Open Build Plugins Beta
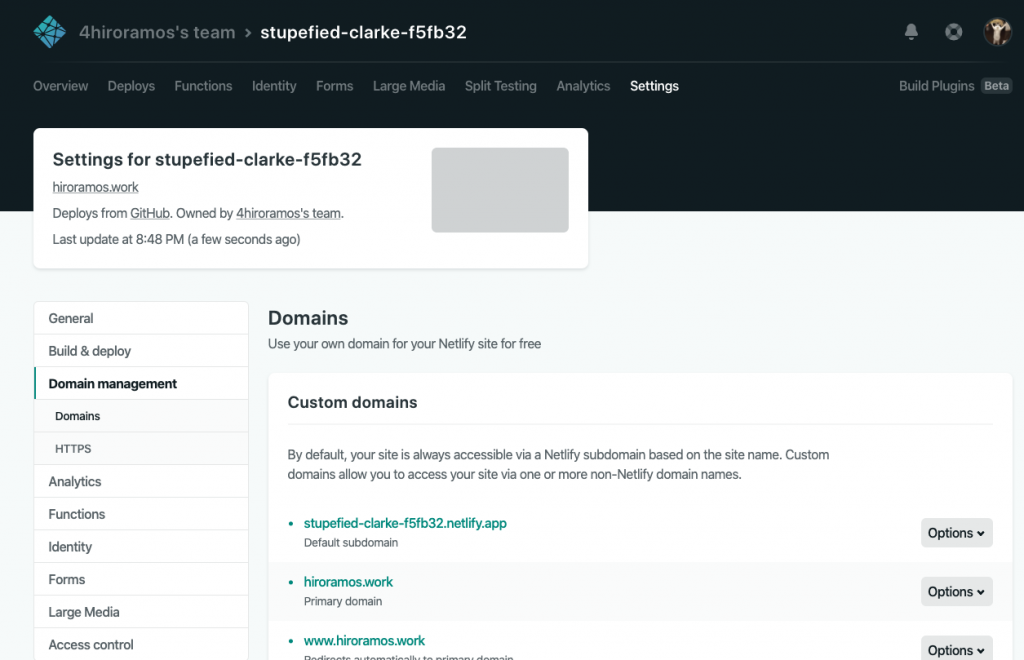Viewport: 1024px width, 660px height. [955, 86]
